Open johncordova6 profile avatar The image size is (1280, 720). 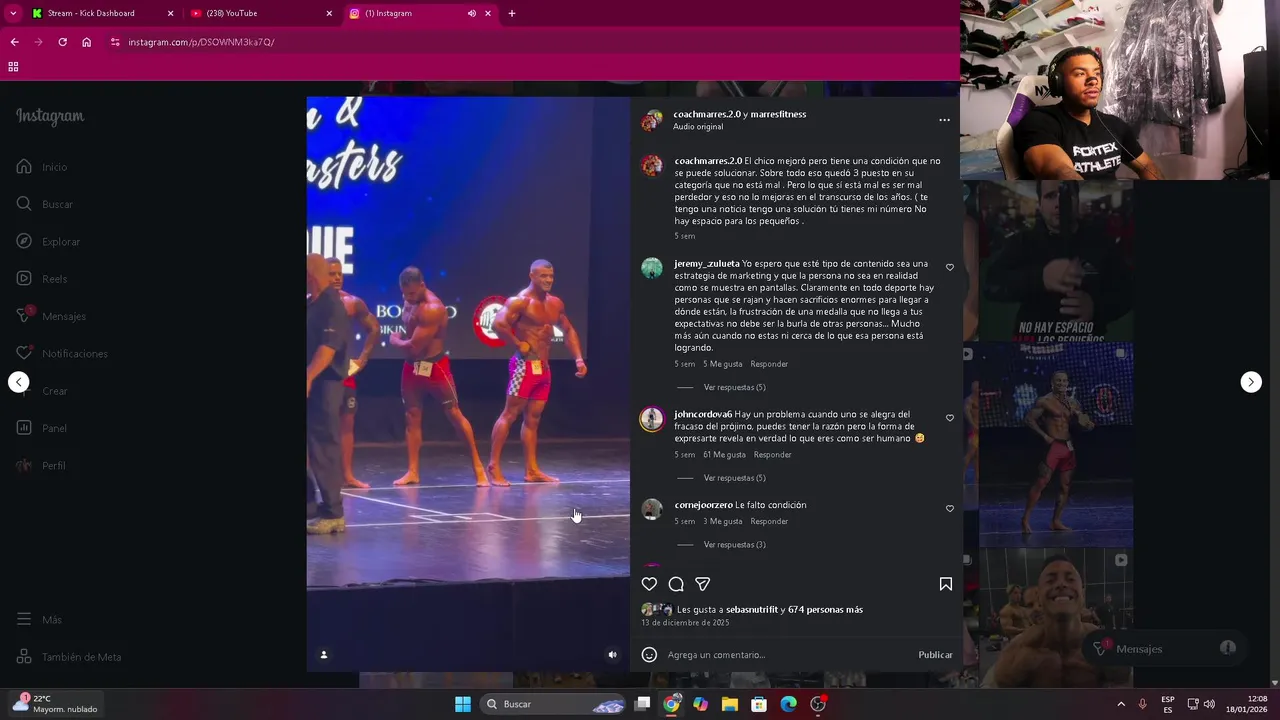(x=652, y=419)
